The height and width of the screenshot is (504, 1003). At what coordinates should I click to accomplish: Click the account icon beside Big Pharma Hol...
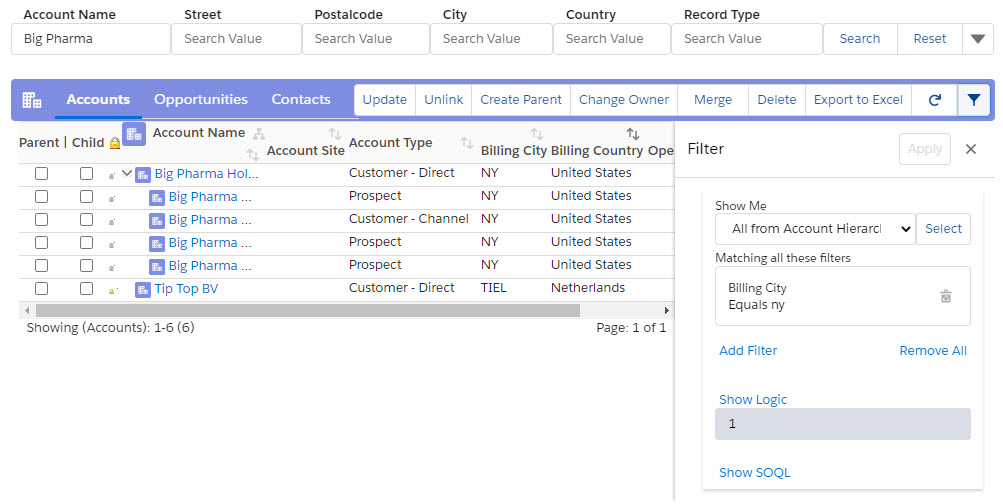point(143,175)
